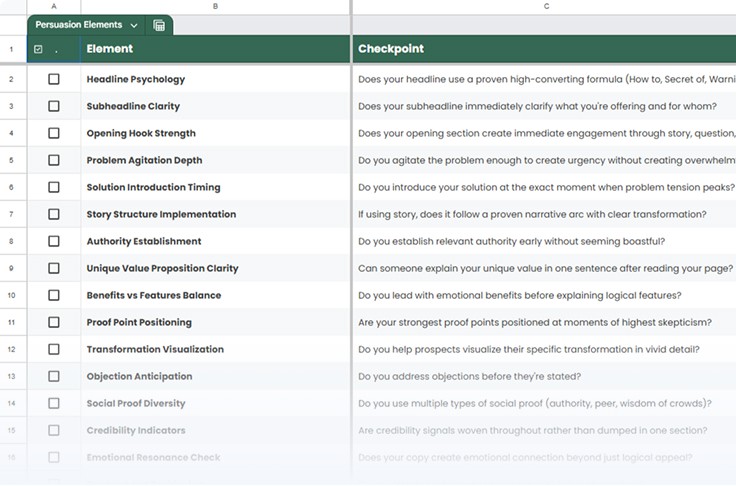Enable the Solution Introduction Timing checkbox

coord(54,187)
